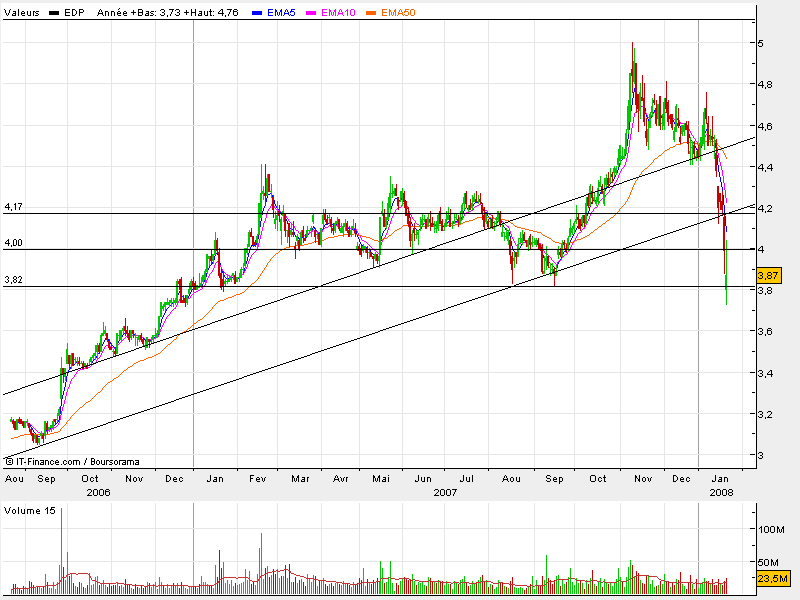Click the black EDP legend marker
The height and width of the screenshot is (600, 800).
[54, 13]
